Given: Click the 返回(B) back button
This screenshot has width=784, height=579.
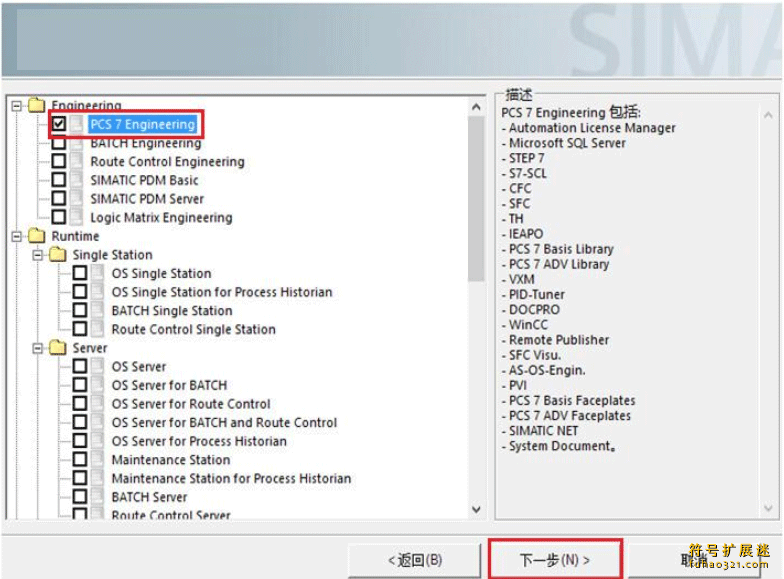Looking at the screenshot, I should pos(415,560).
